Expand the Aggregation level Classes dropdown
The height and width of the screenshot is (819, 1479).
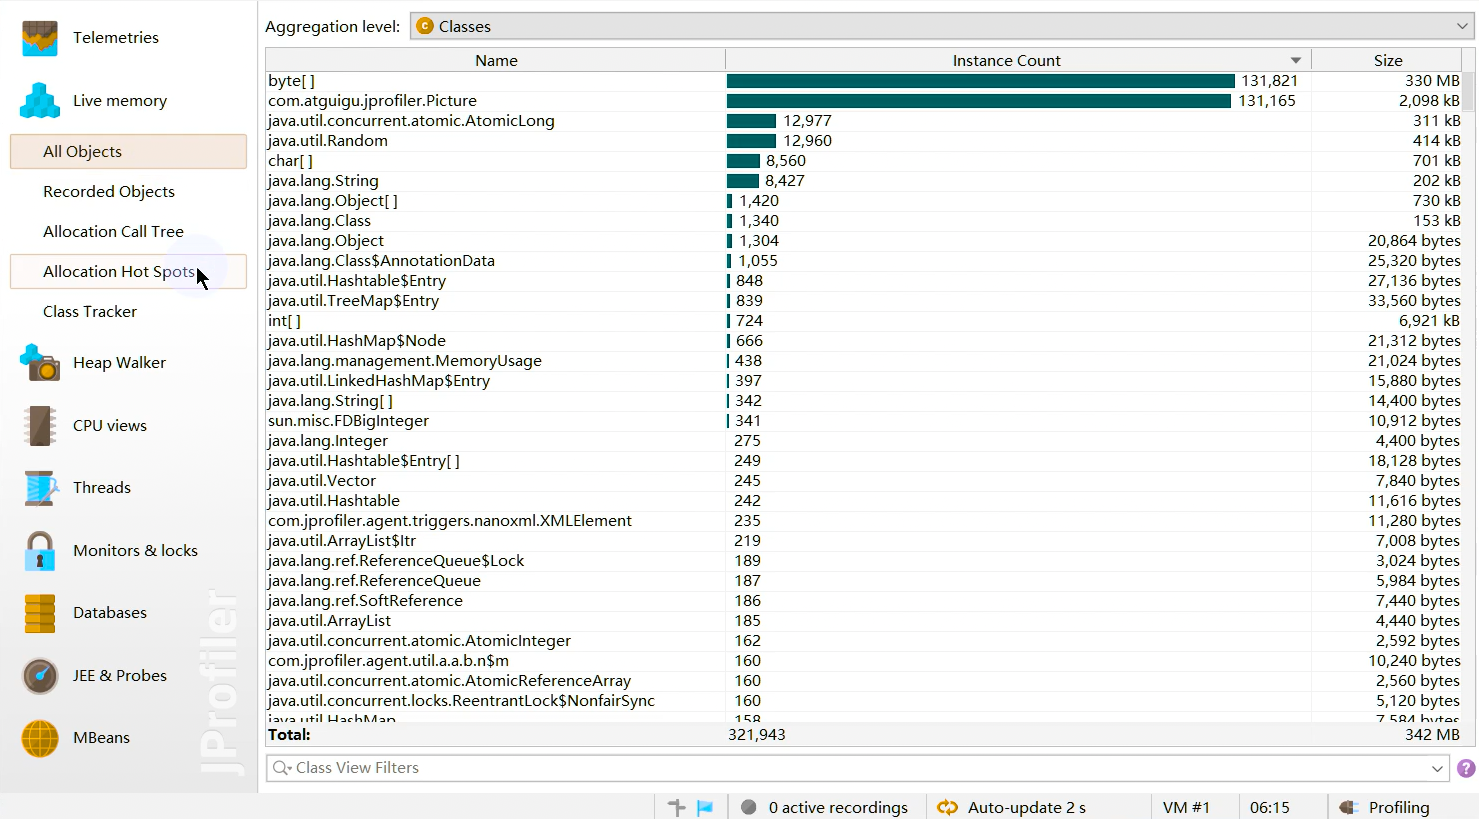click(x=1462, y=26)
